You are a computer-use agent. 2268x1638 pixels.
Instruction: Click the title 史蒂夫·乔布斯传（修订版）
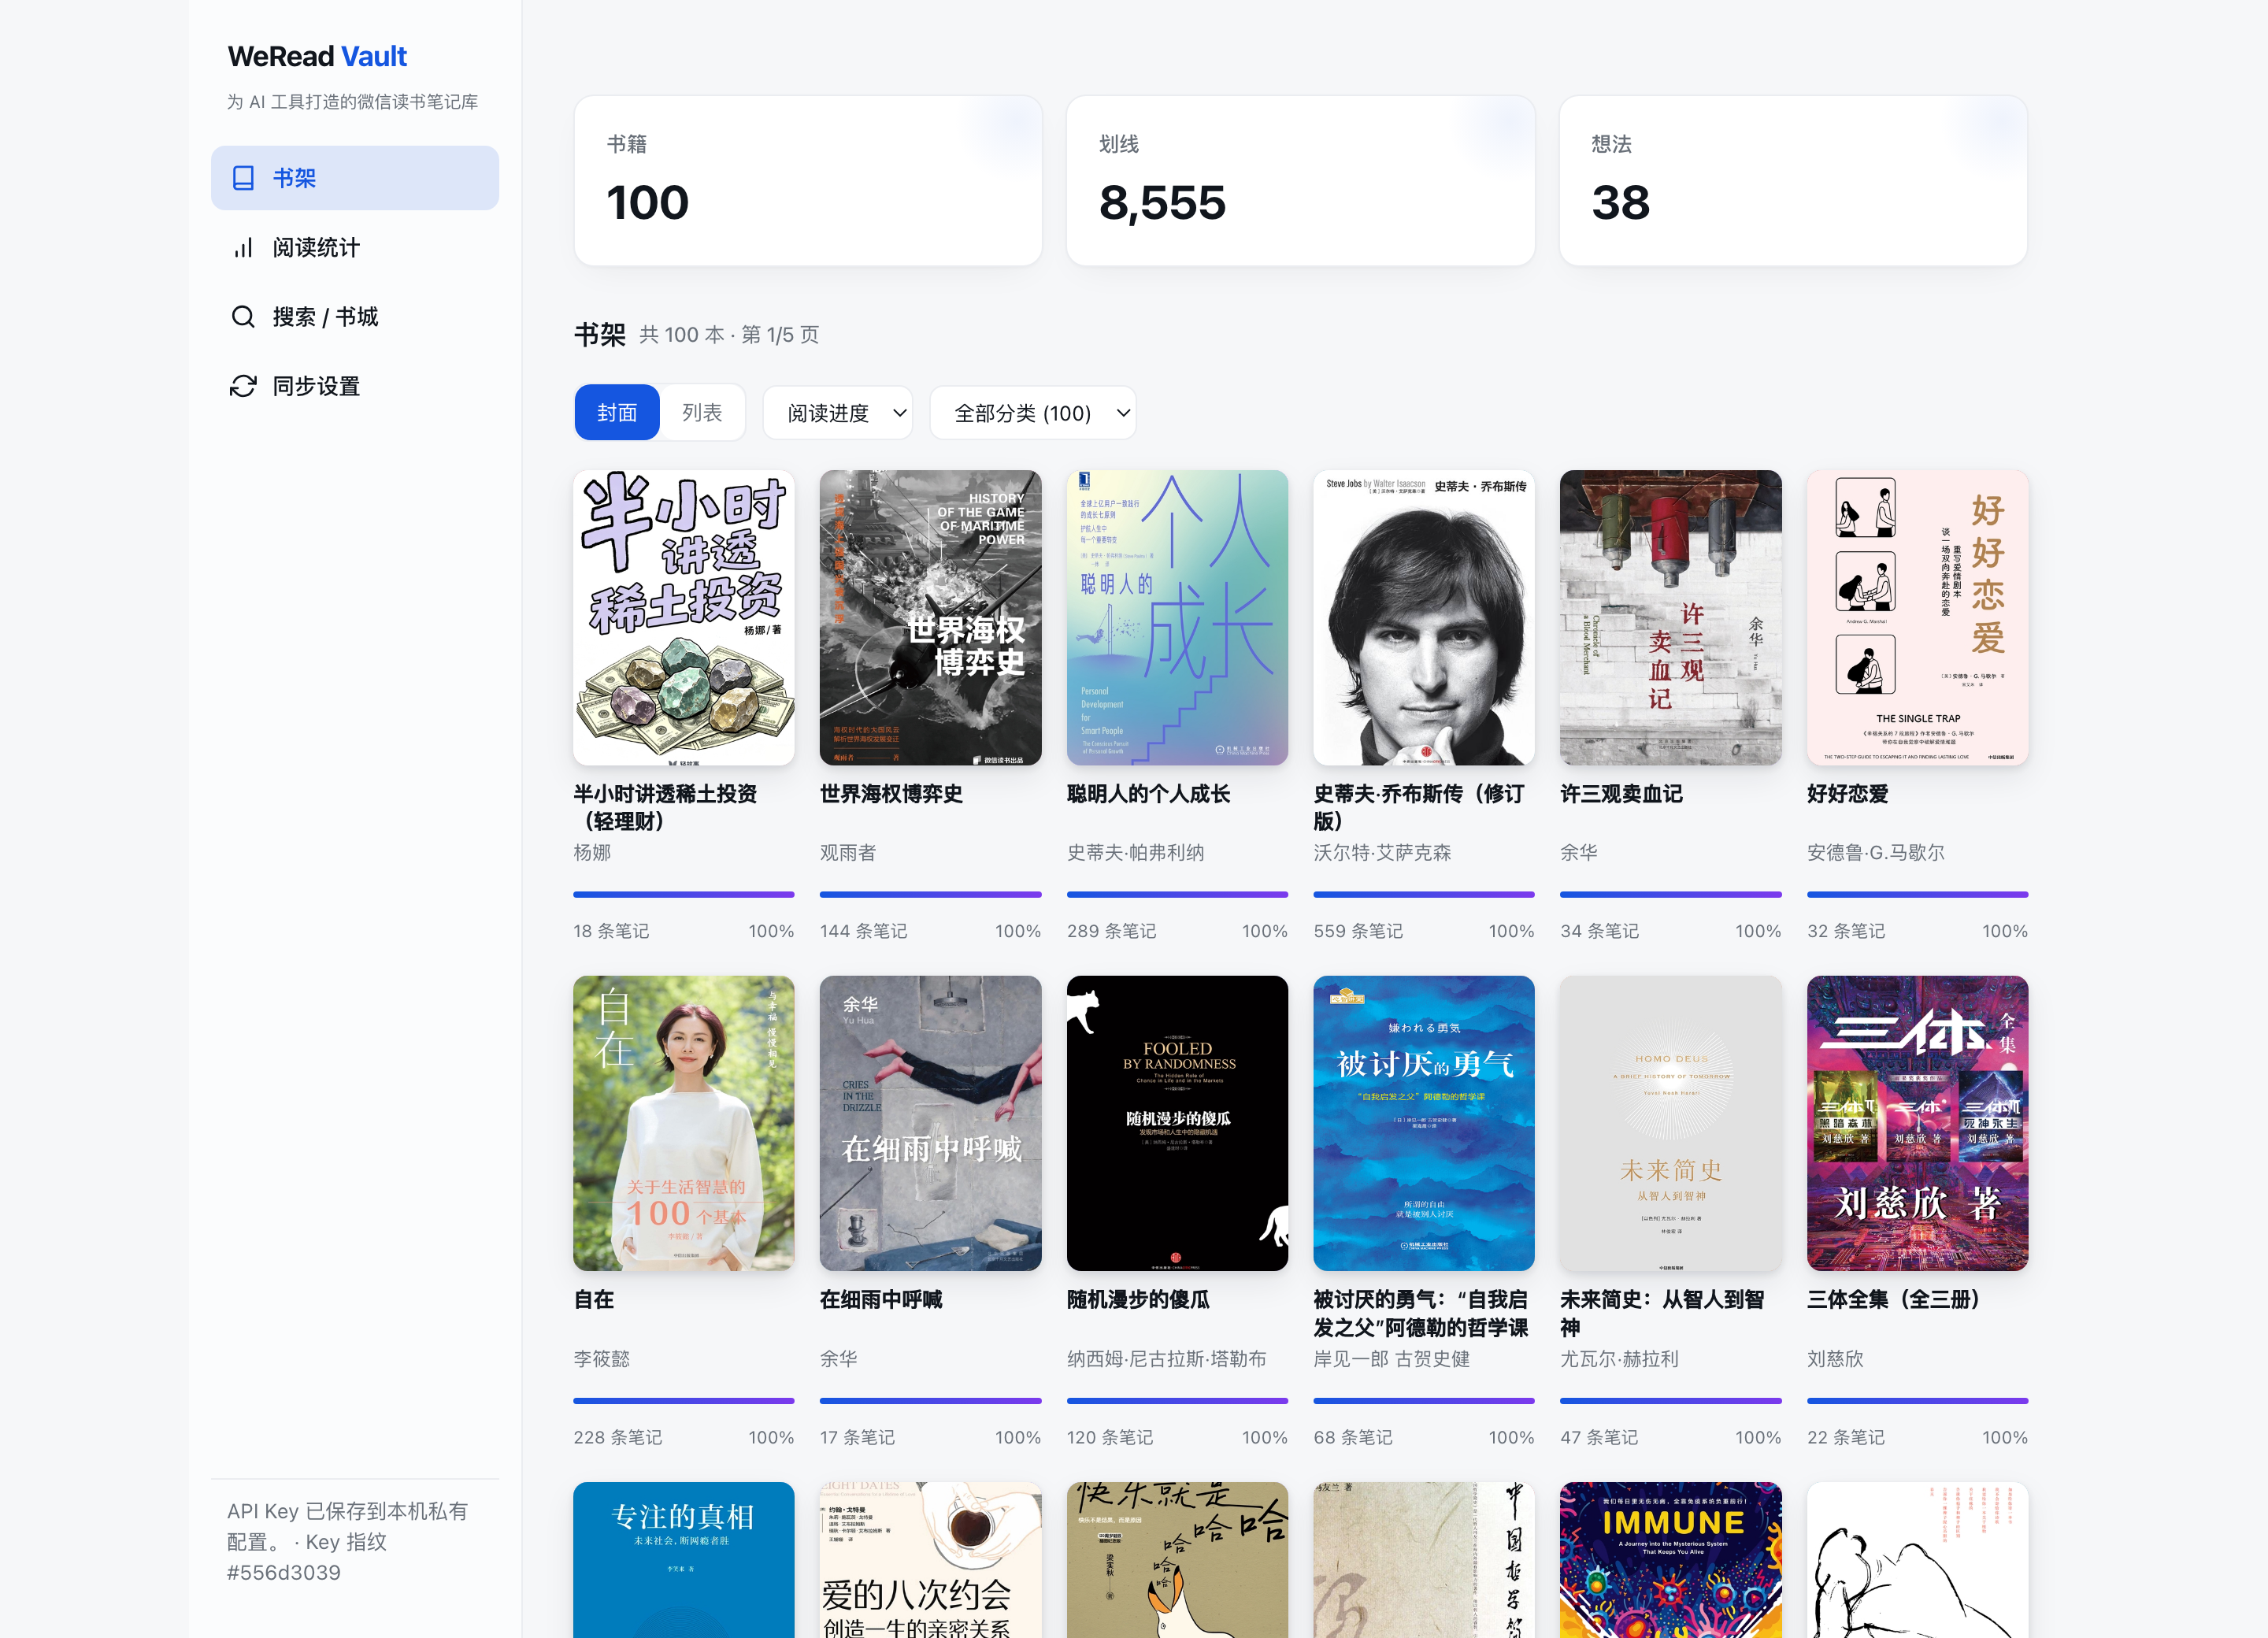(x=1419, y=807)
